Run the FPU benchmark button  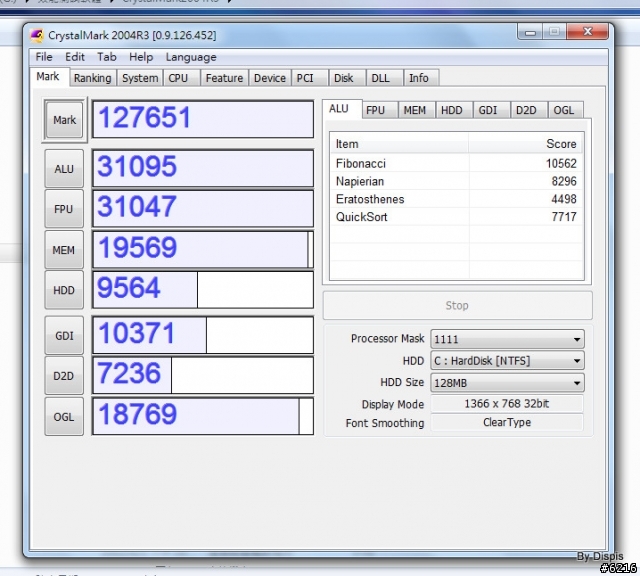(64, 209)
